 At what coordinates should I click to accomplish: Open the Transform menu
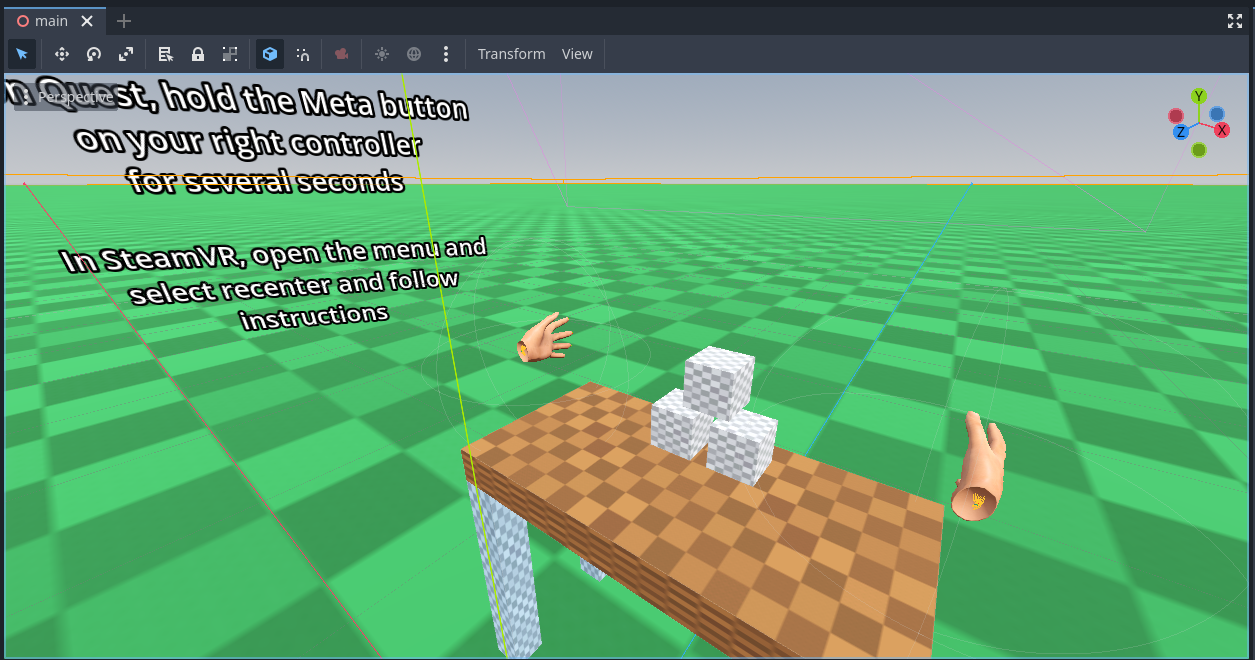tap(511, 54)
